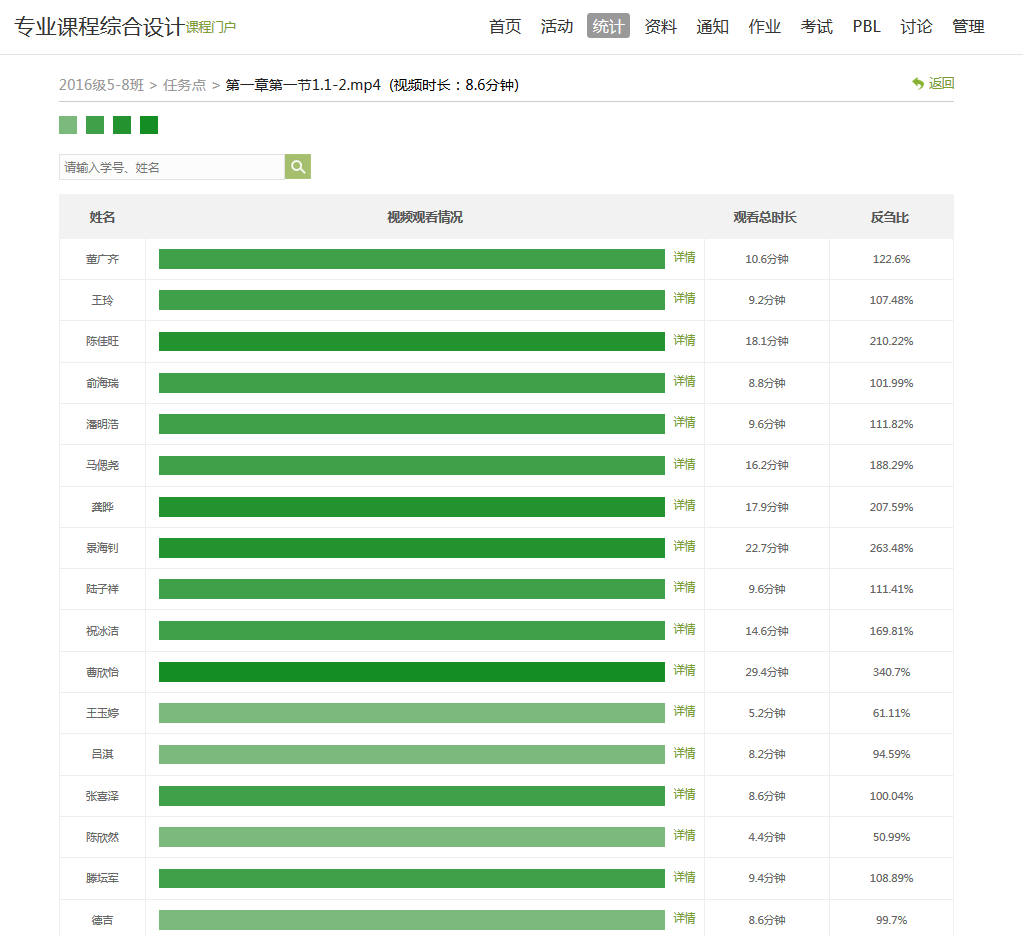
Task: Open 详情 for the 29.4分钟 row
Action: 684,671
